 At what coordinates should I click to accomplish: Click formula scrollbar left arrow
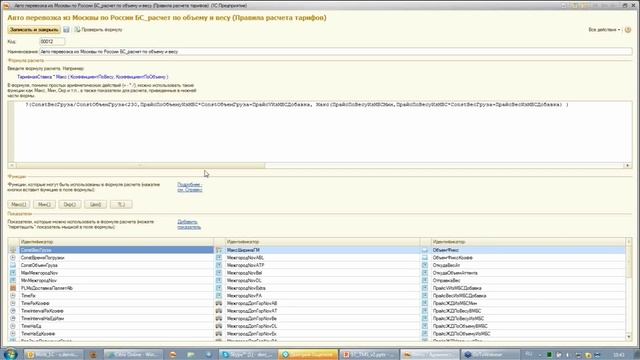coord(12,165)
